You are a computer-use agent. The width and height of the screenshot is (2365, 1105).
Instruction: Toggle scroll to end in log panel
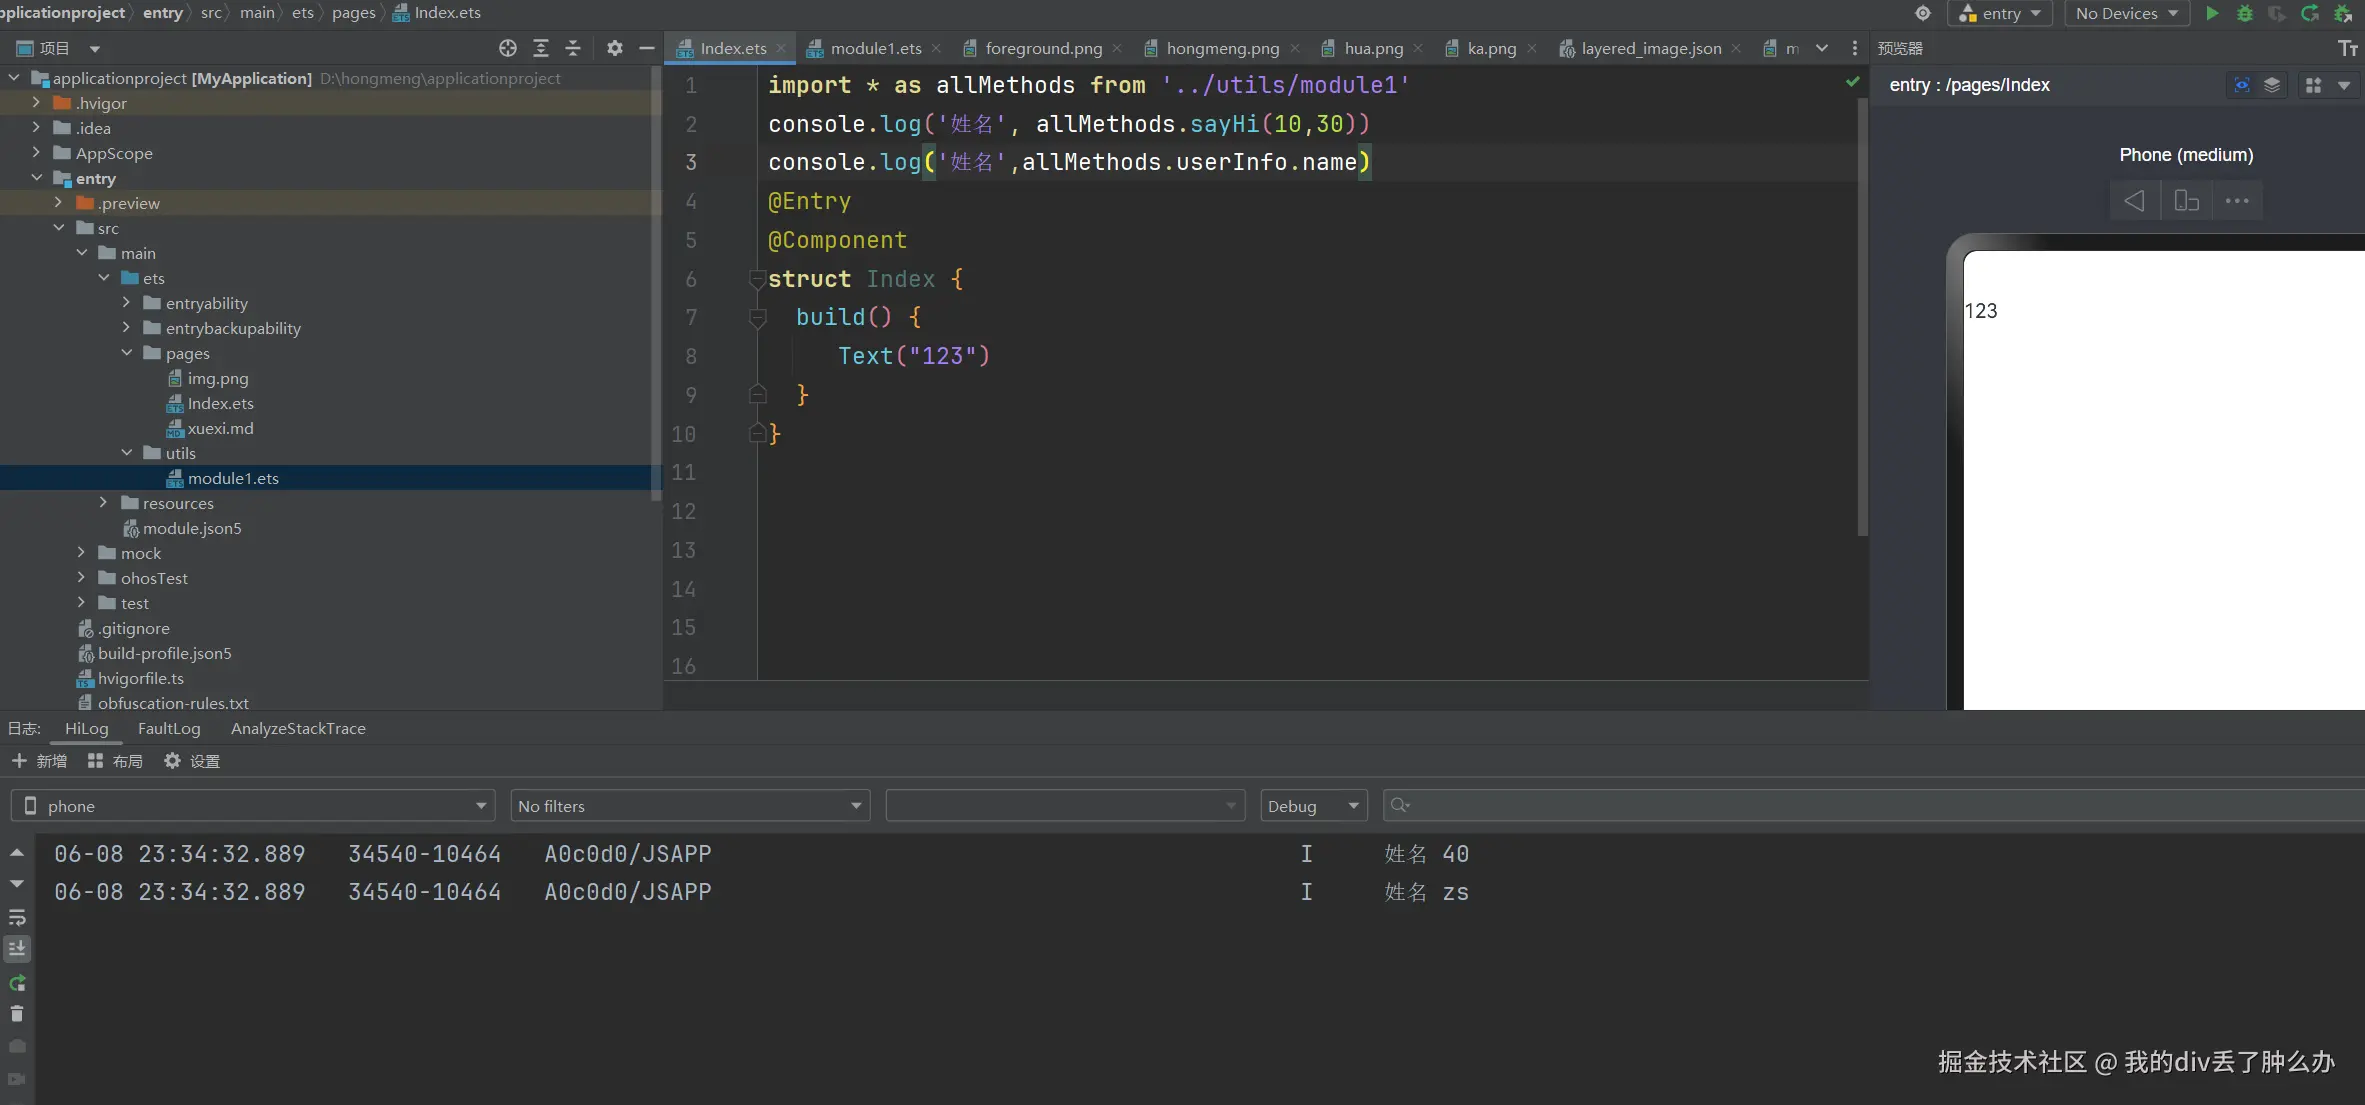tap(17, 949)
